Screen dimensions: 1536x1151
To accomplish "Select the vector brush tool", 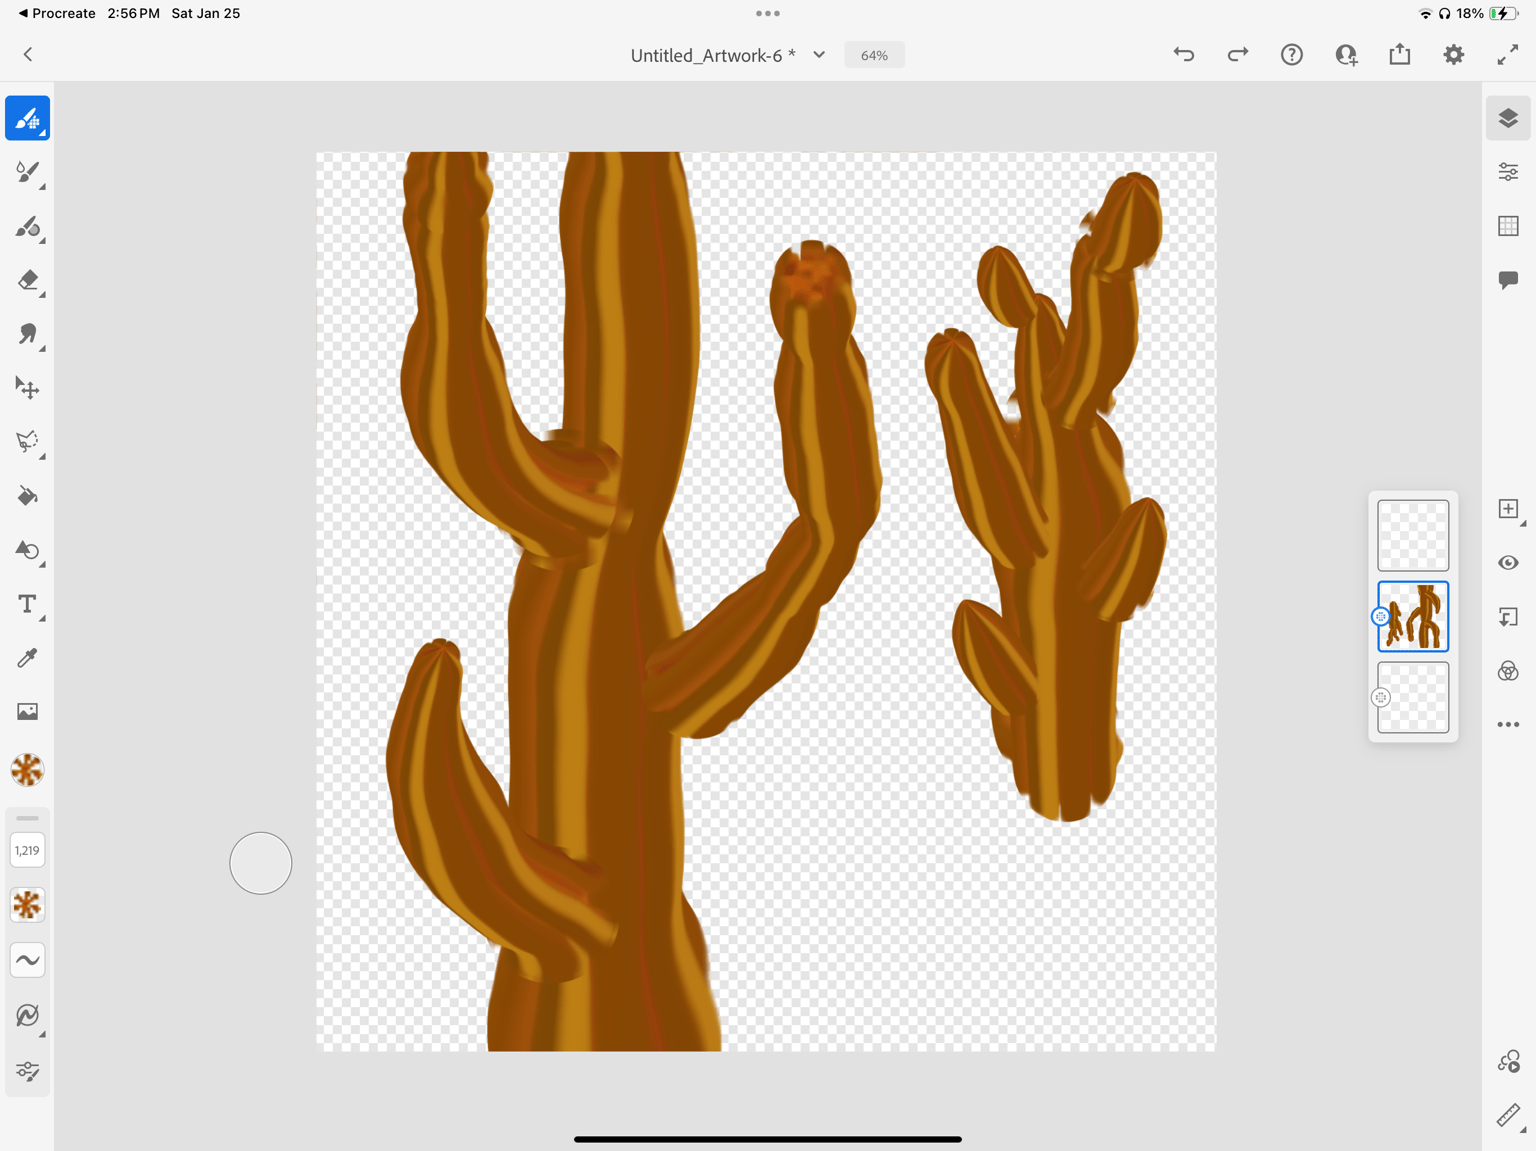I will pos(27,226).
